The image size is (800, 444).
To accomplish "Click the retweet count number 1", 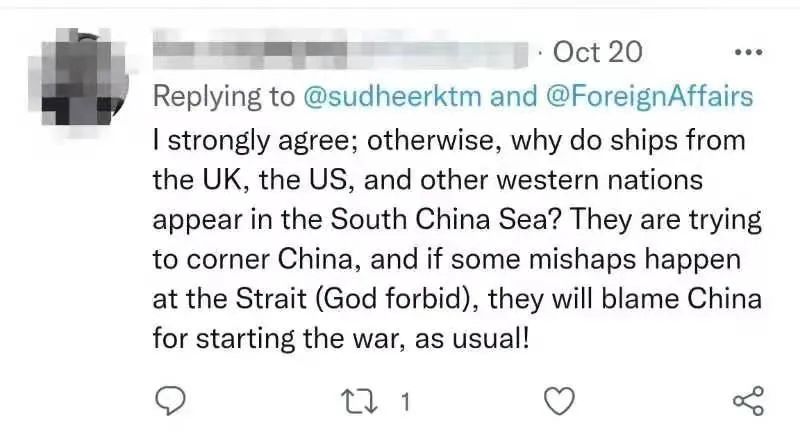I will click(405, 402).
